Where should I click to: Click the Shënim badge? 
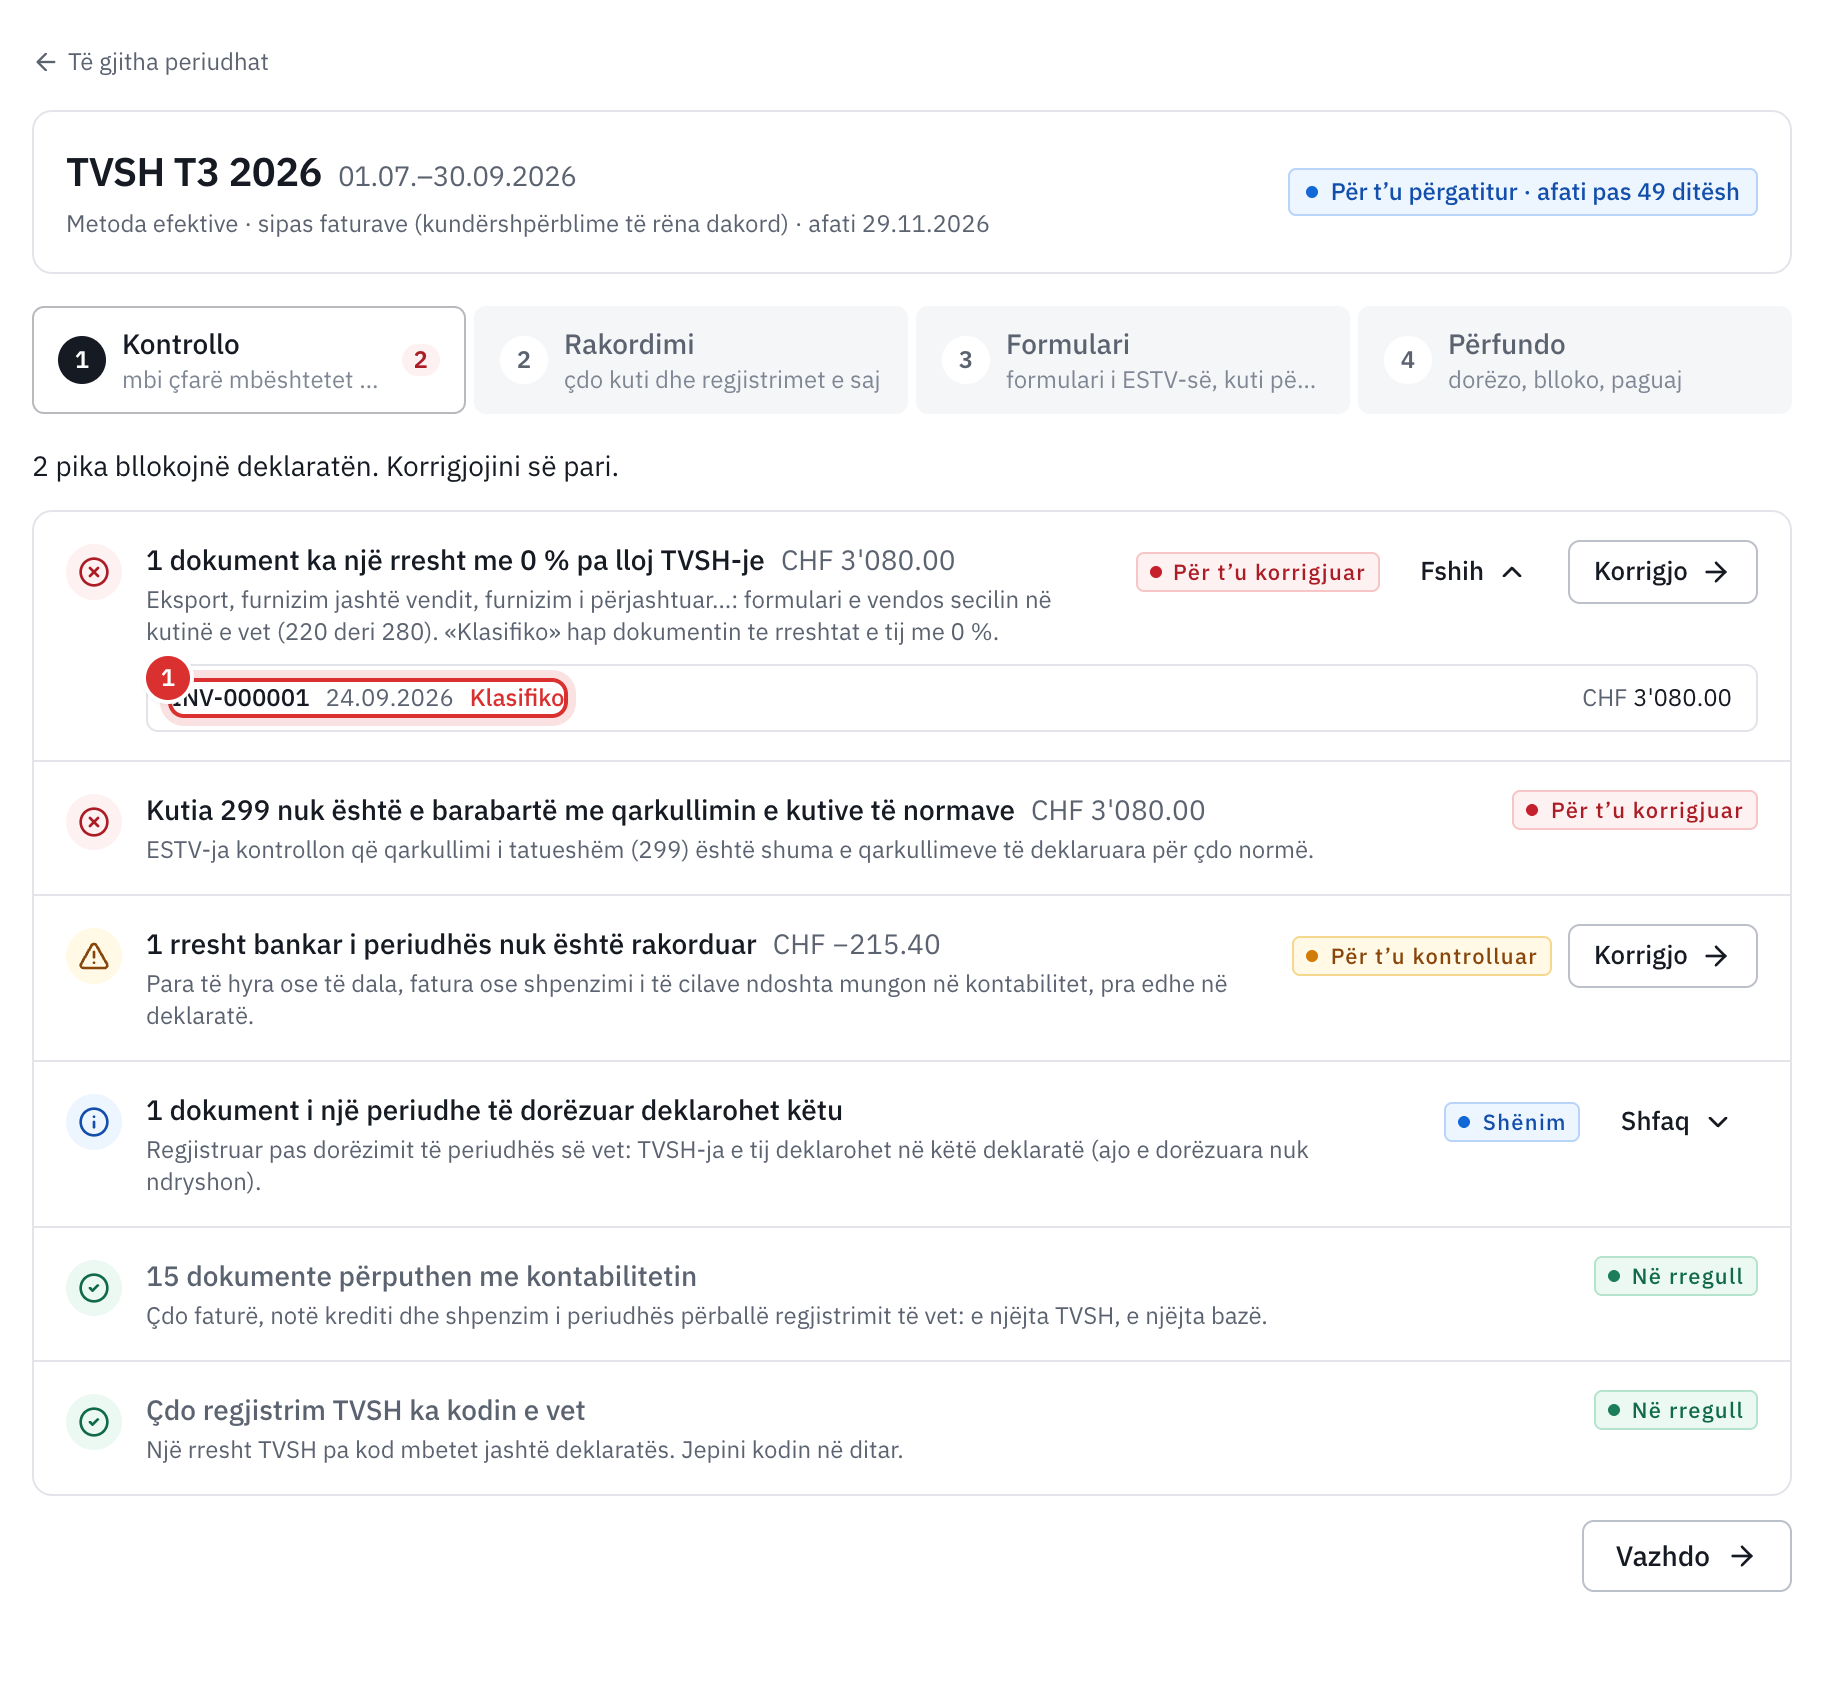[1511, 1122]
